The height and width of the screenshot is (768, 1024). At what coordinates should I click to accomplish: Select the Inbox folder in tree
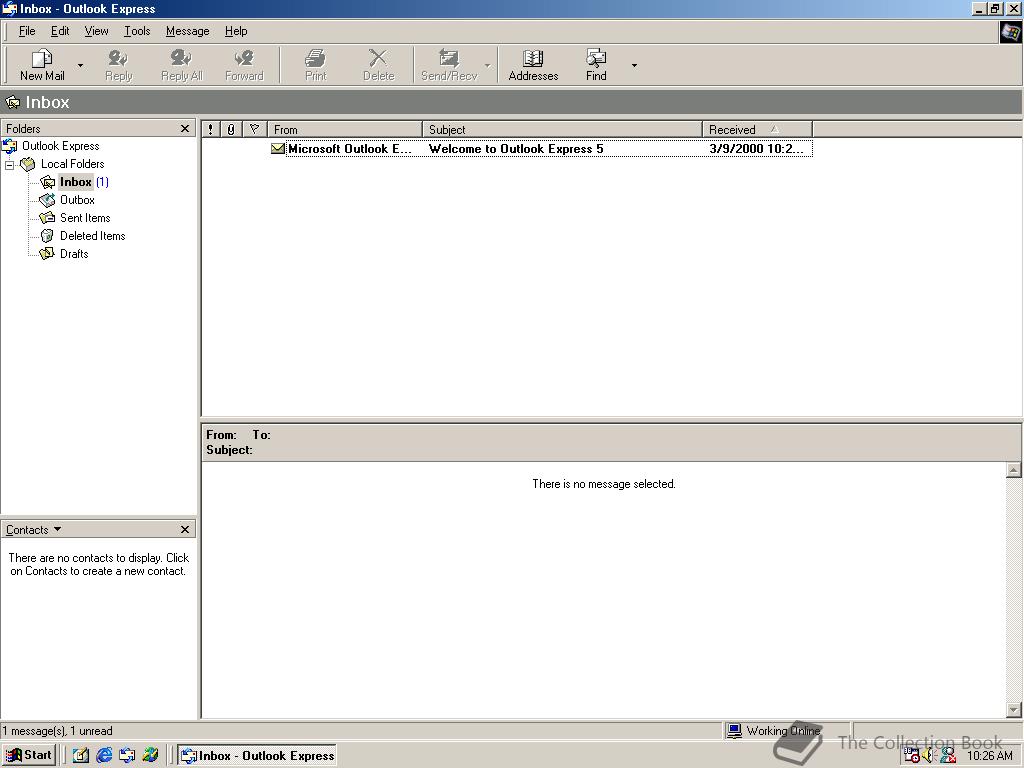click(76, 182)
